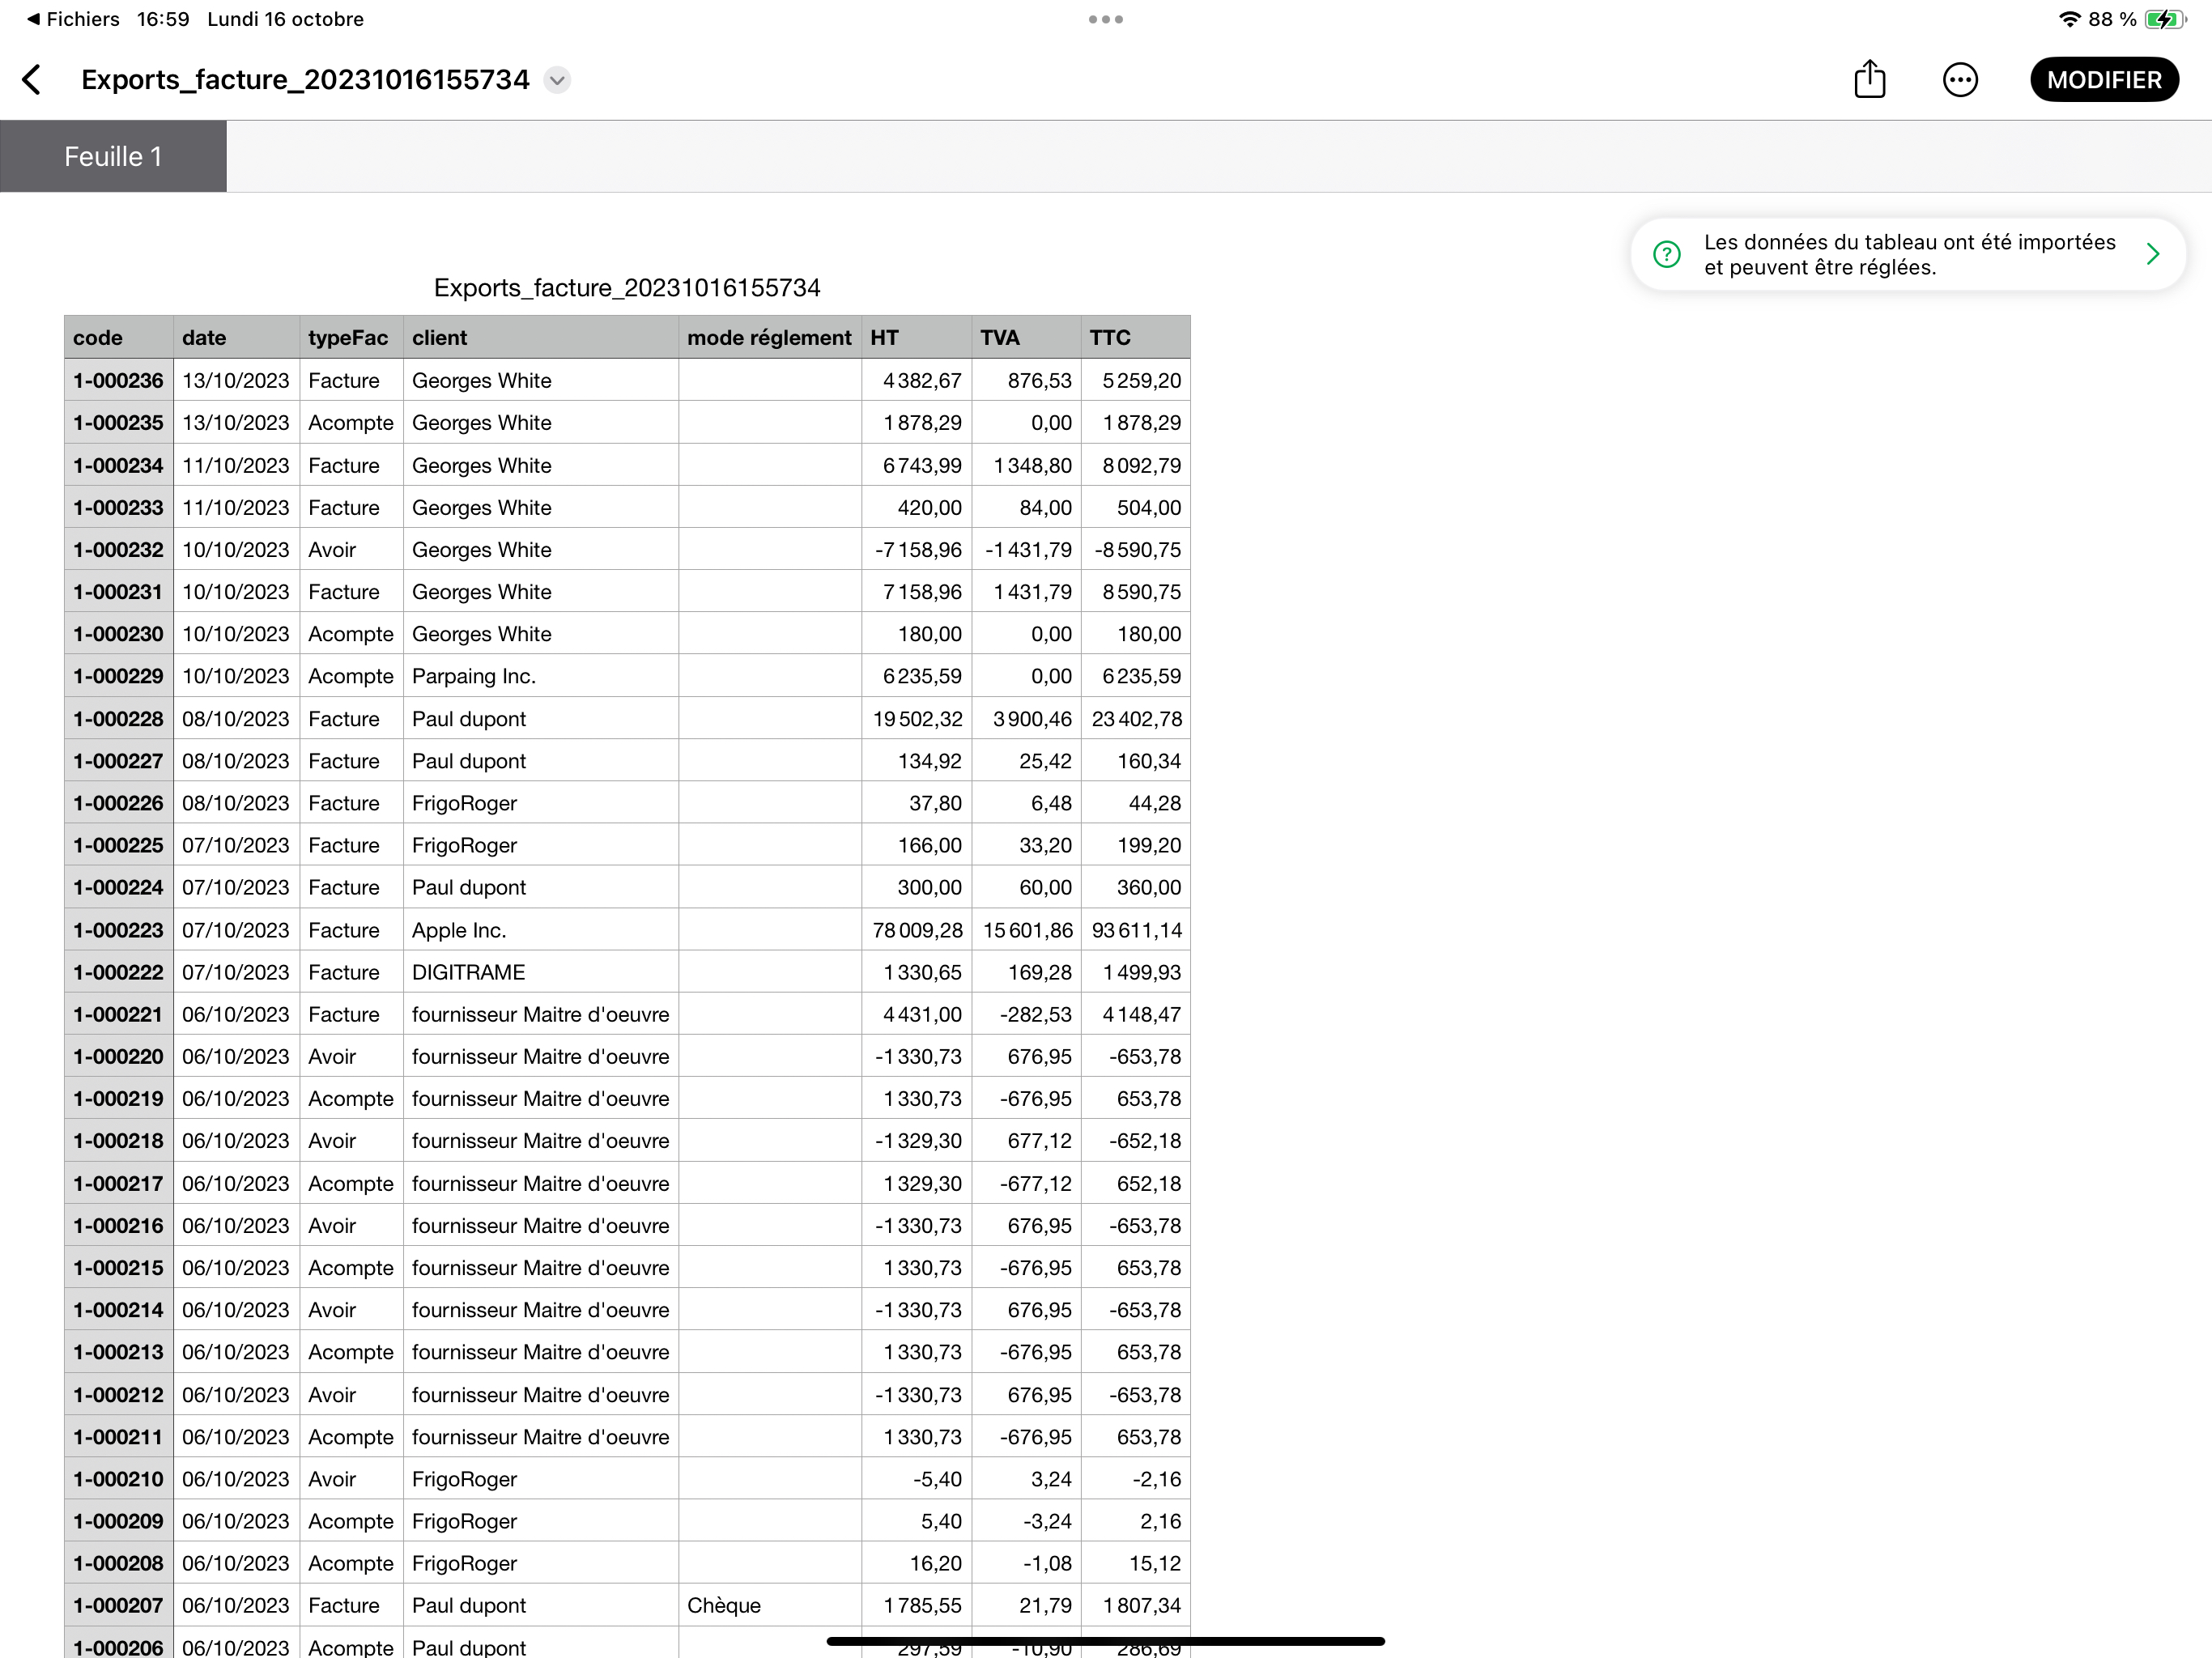
Task: Select row header 1-000223
Action: (x=119, y=930)
